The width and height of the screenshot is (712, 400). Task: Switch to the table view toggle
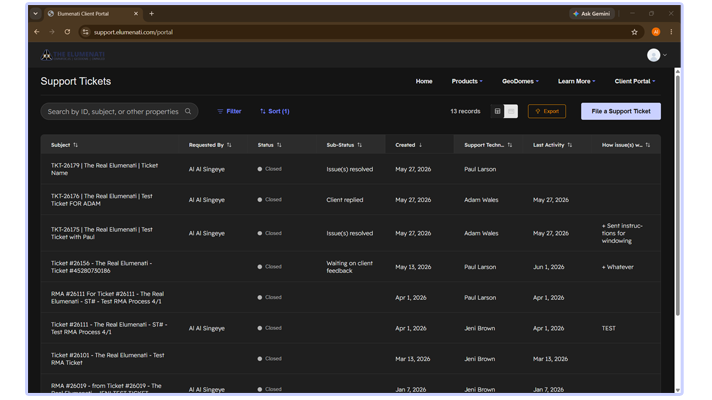click(498, 111)
